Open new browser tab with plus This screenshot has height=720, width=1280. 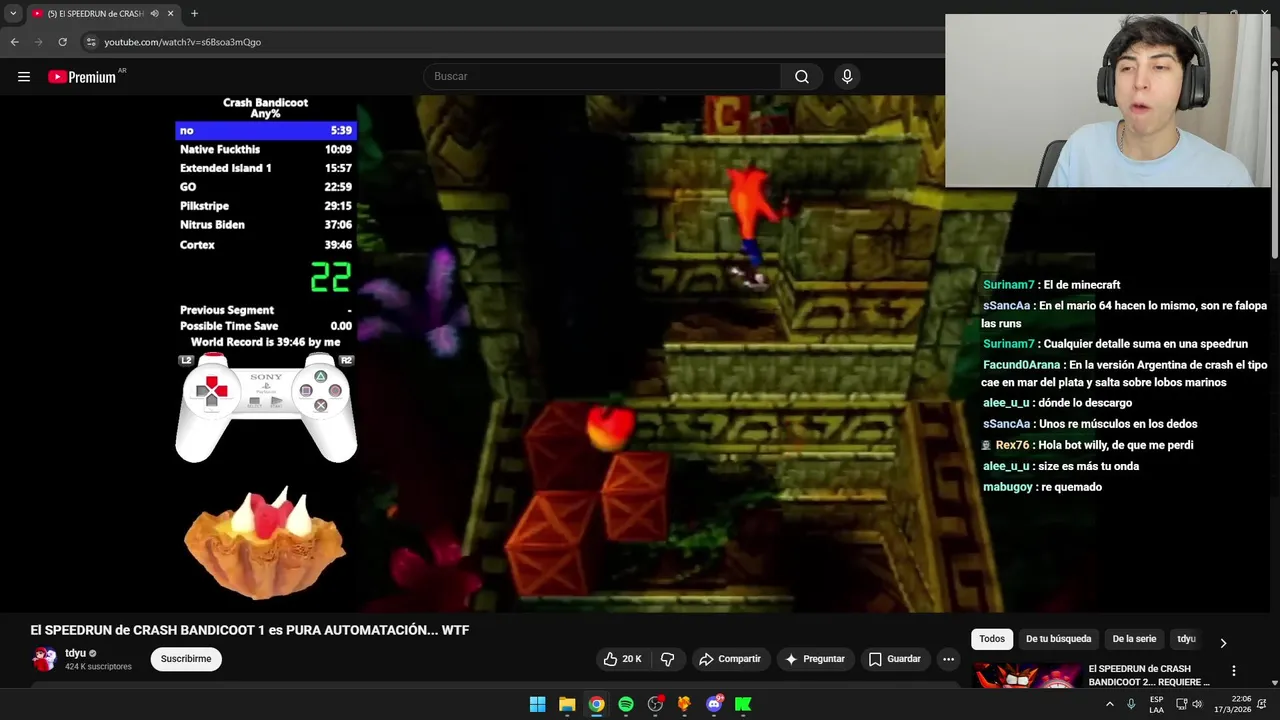pyautogui.click(x=194, y=14)
